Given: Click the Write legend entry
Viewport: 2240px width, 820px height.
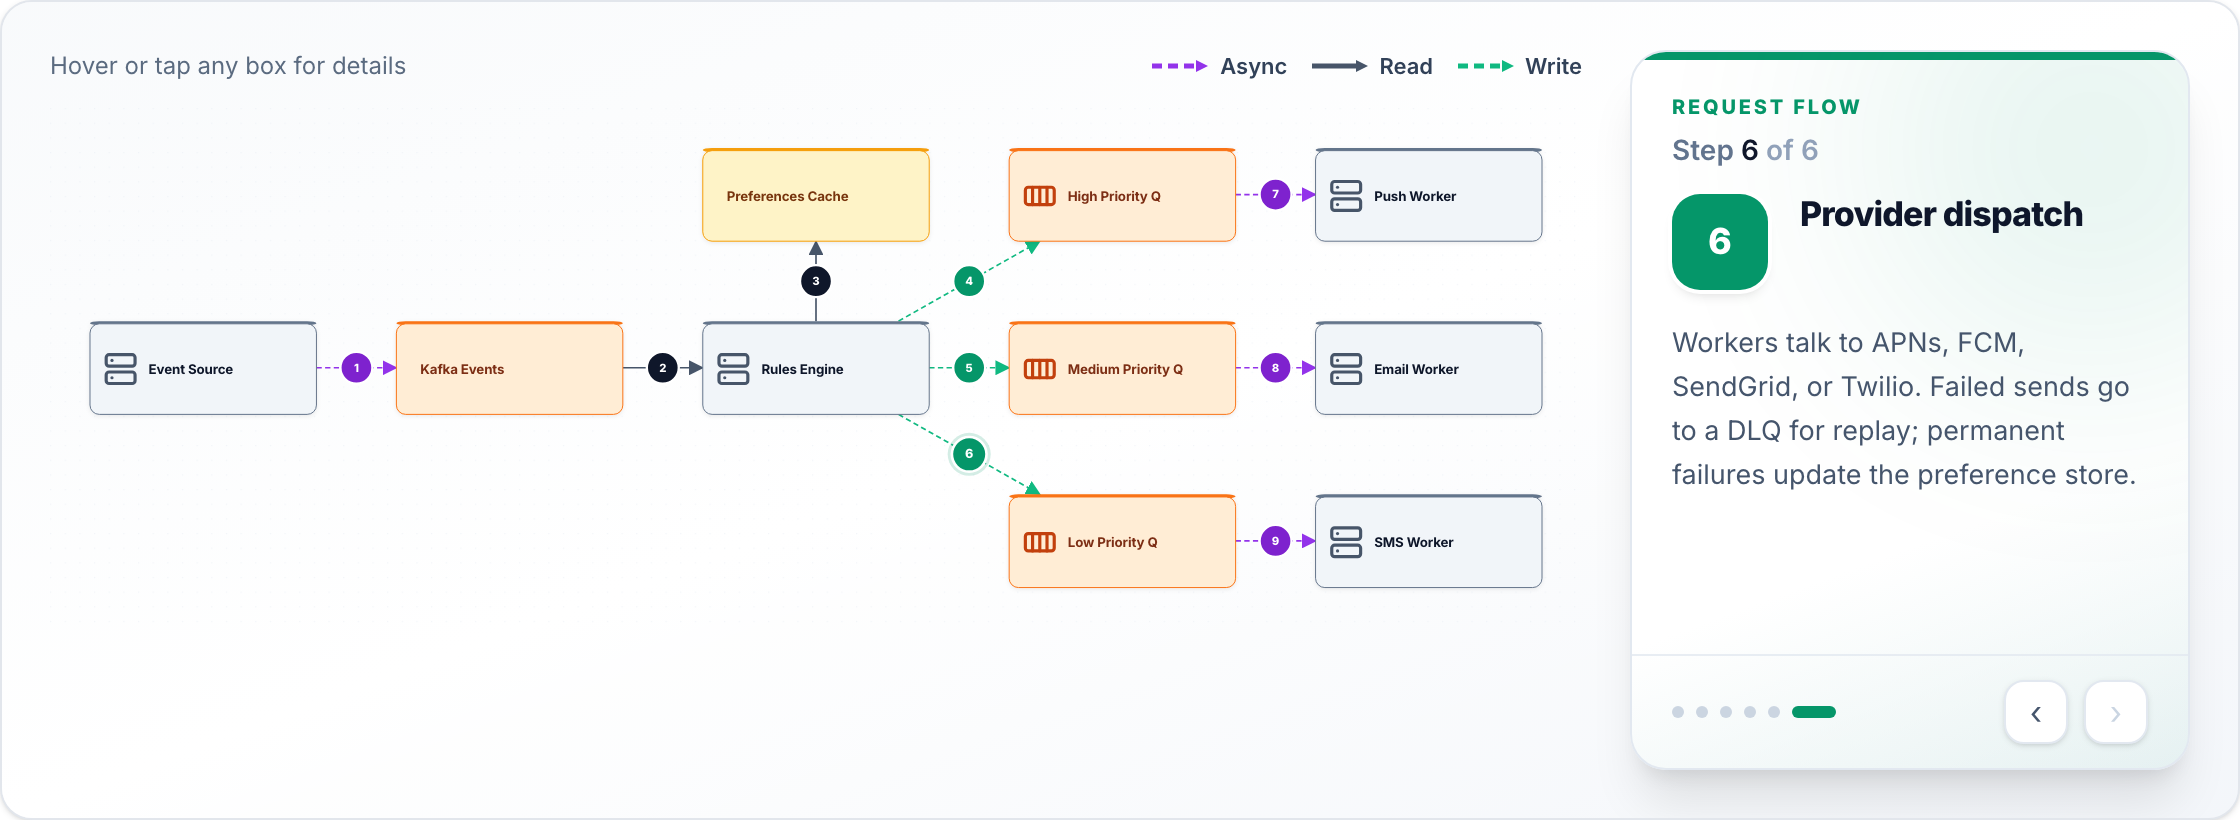Looking at the screenshot, I should click(1520, 66).
